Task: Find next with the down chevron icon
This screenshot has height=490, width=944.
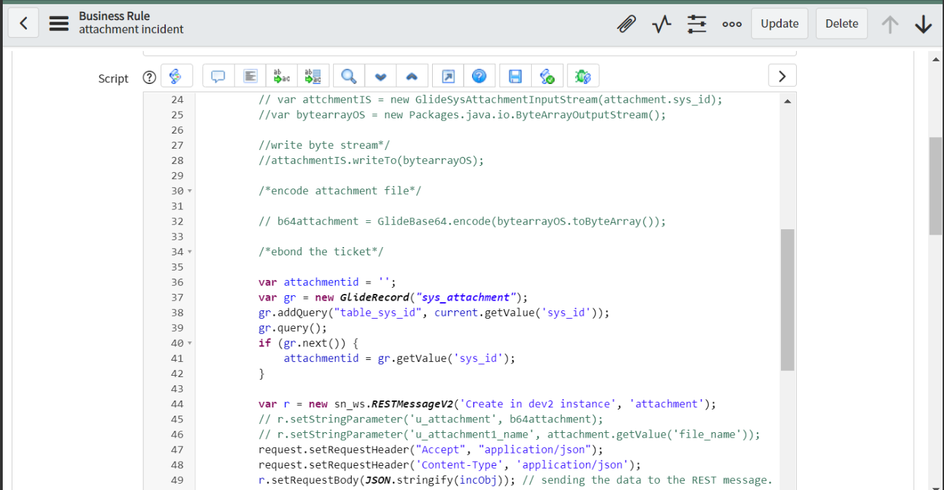Action: coord(380,76)
